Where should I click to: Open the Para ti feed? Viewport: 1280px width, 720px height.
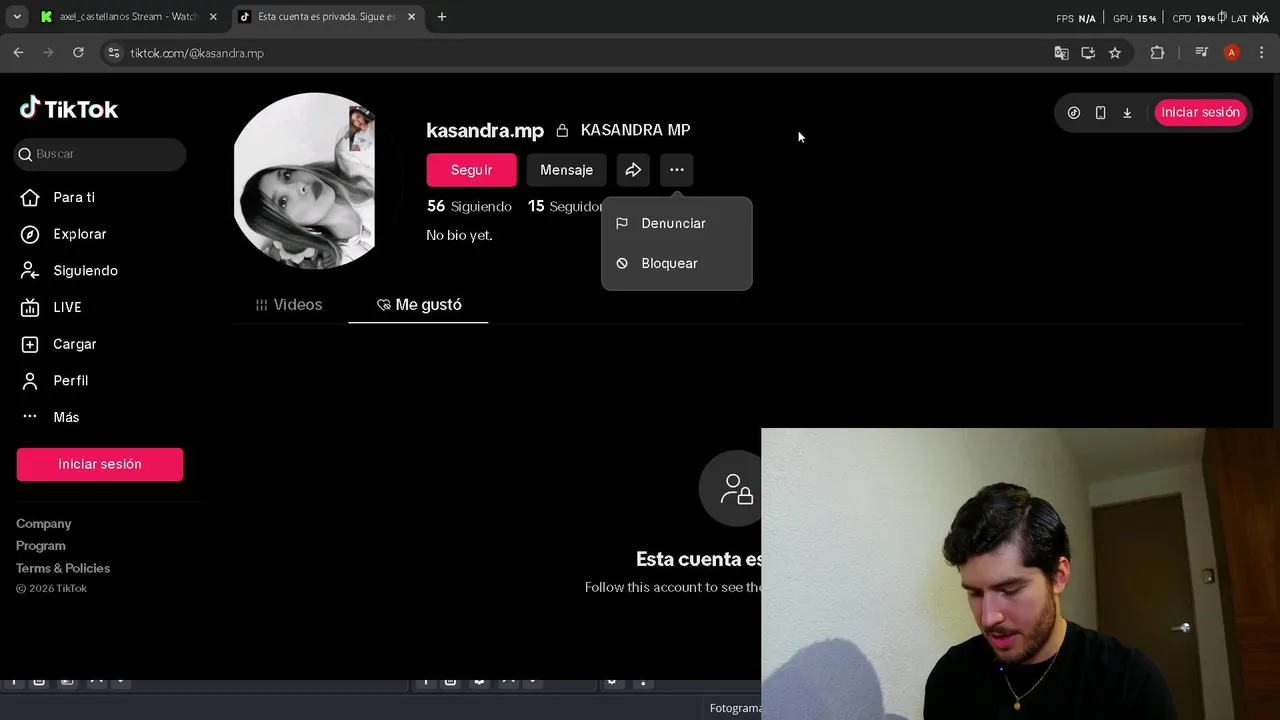pyautogui.click(x=60, y=197)
